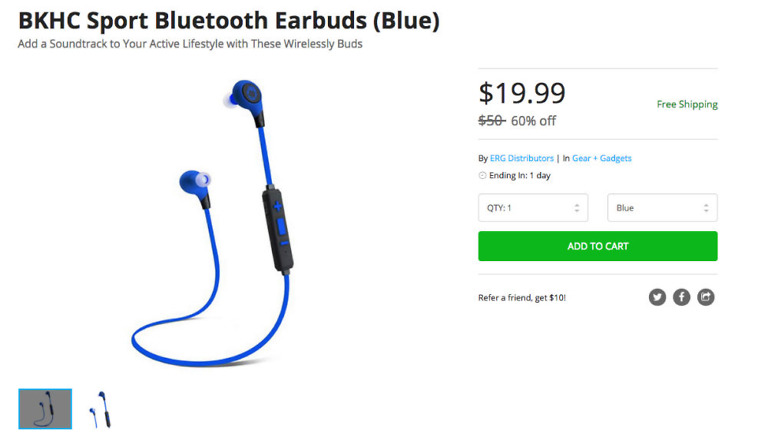Click the clock icon beside Ending In
Viewport: 768px width, 437px height.
point(482,175)
